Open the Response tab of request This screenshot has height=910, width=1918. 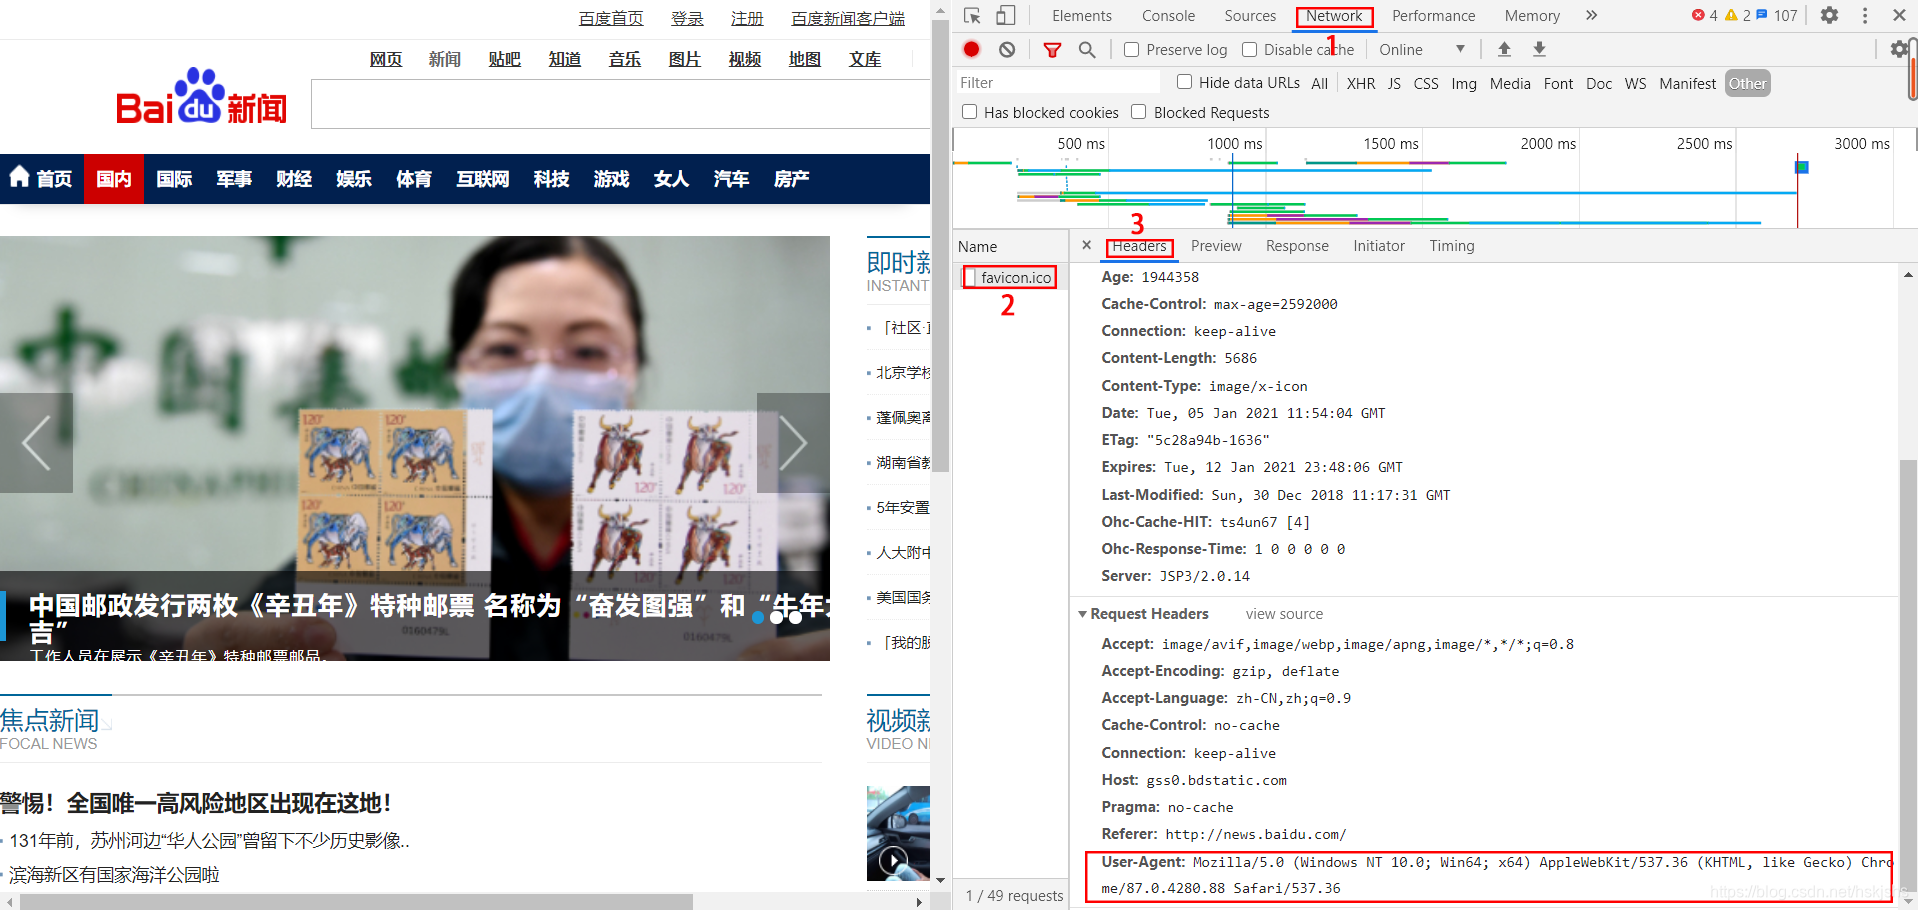click(x=1297, y=246)
